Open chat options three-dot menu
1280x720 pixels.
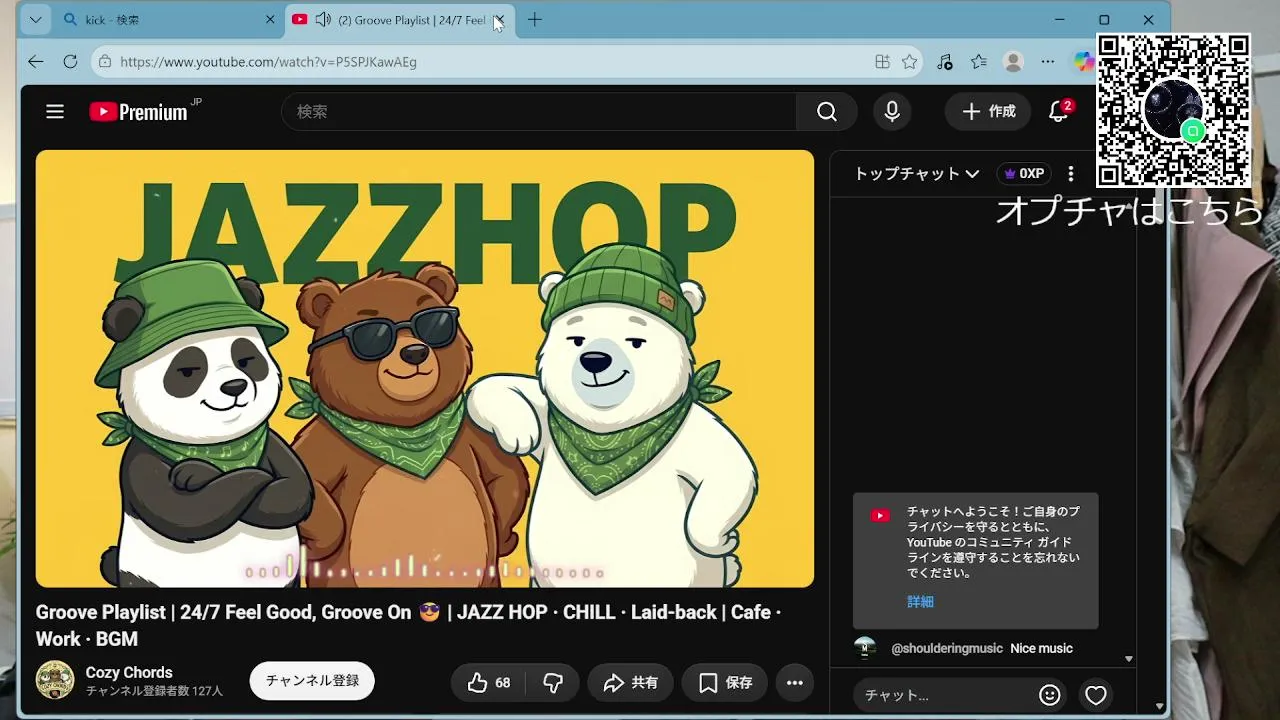click(1071, 174)
